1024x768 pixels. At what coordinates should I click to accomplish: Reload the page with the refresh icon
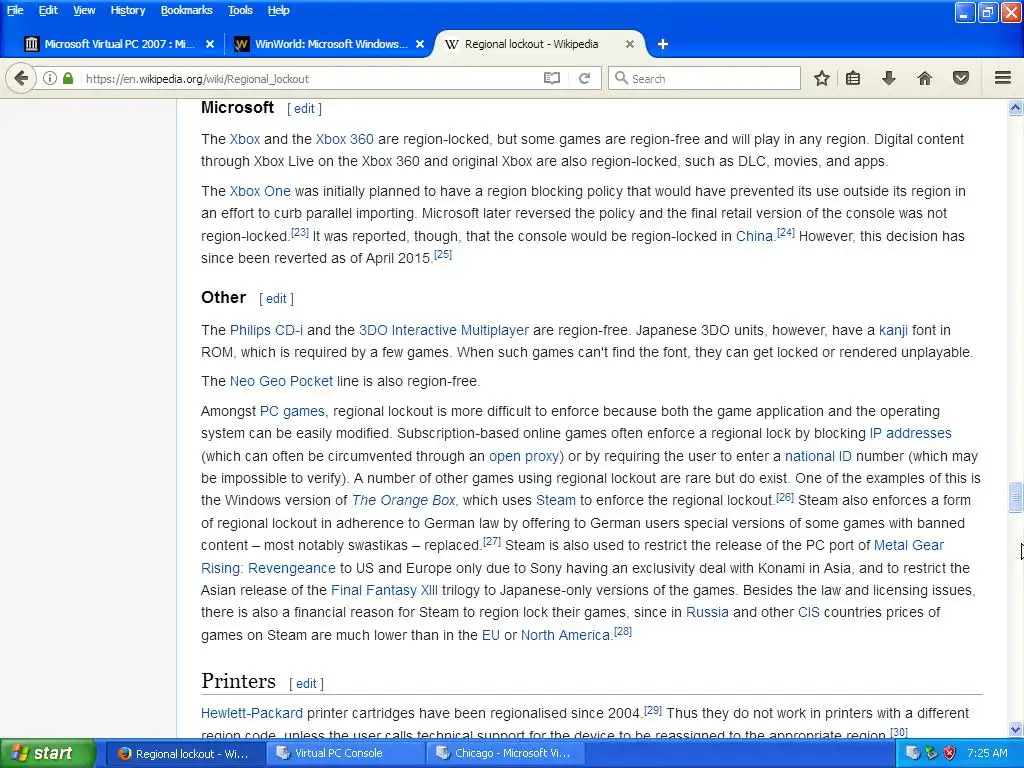tap(584, 78)
